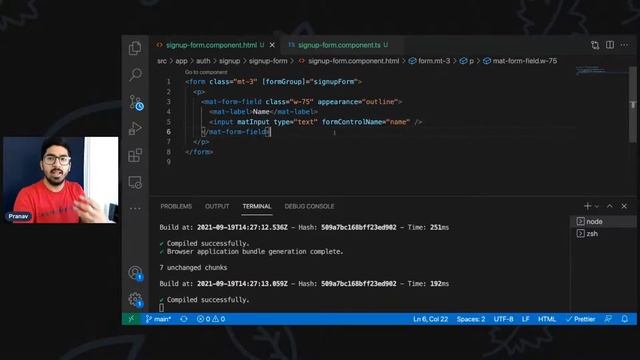Open the Source Control view
Viewport: 640px width, 360px height.
click(x=136, y=102)
